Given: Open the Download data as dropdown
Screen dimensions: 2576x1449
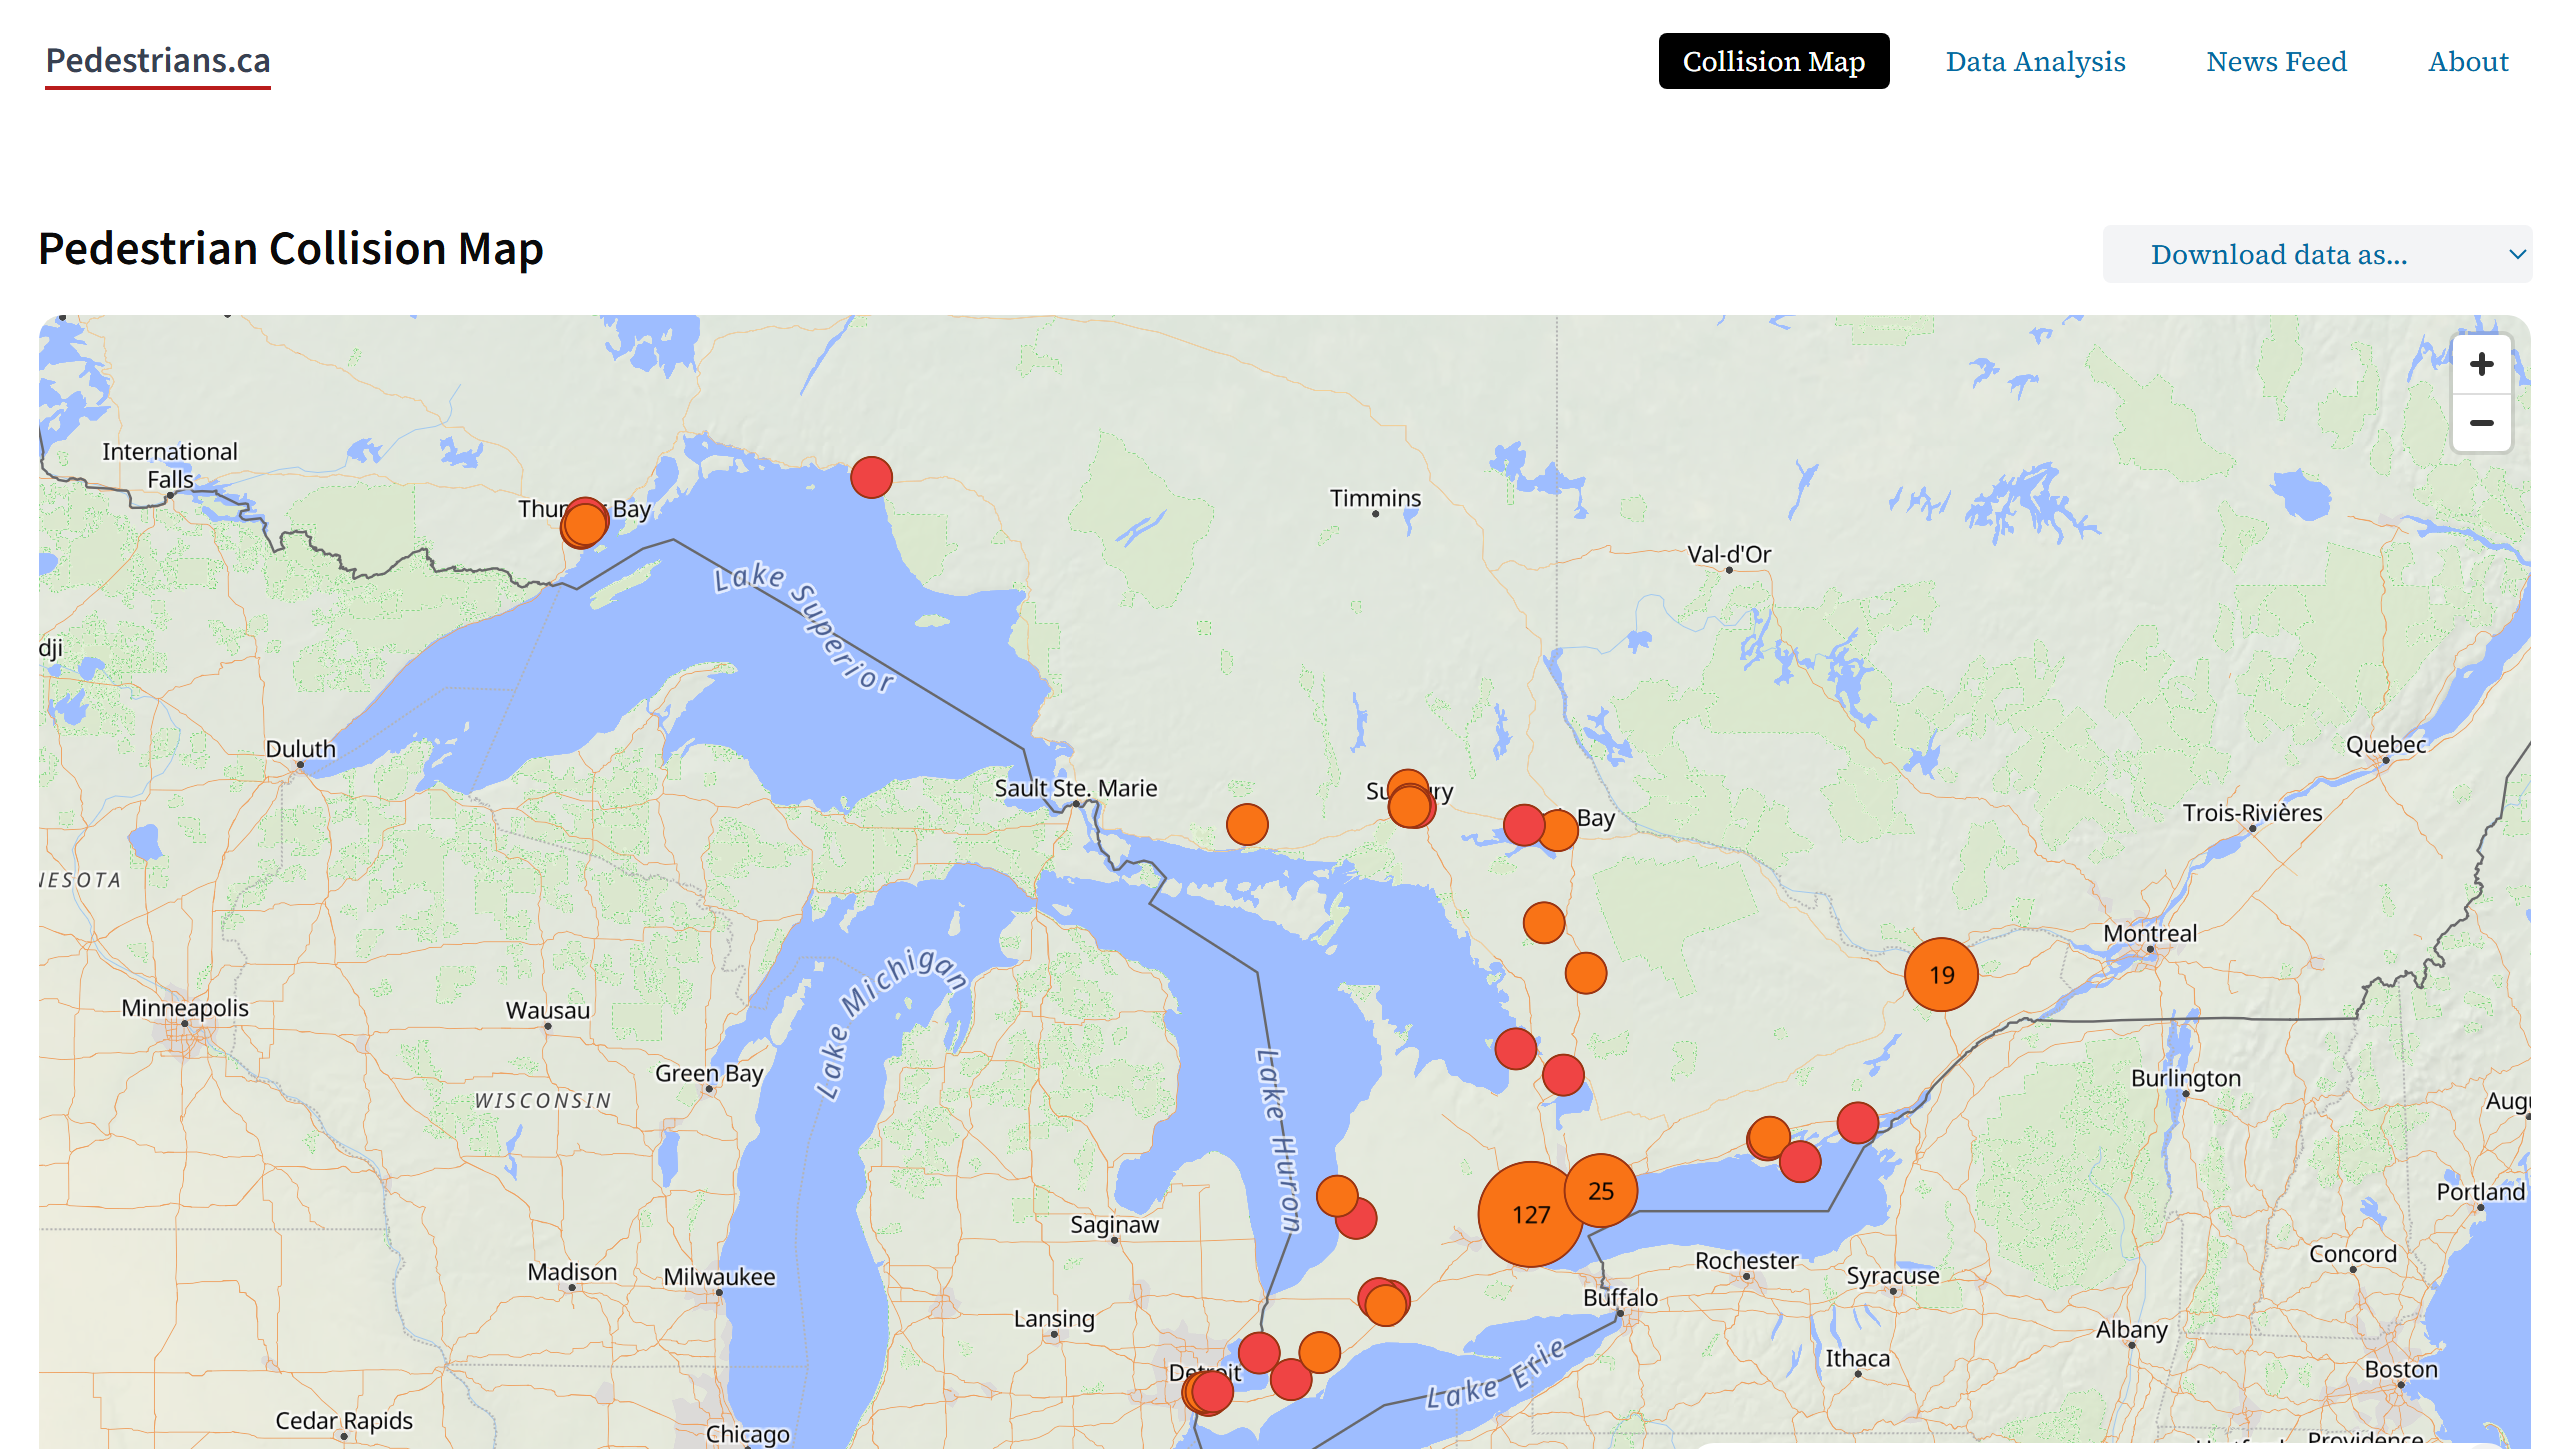Looking at the screenshot, I should click(2317, 254).
